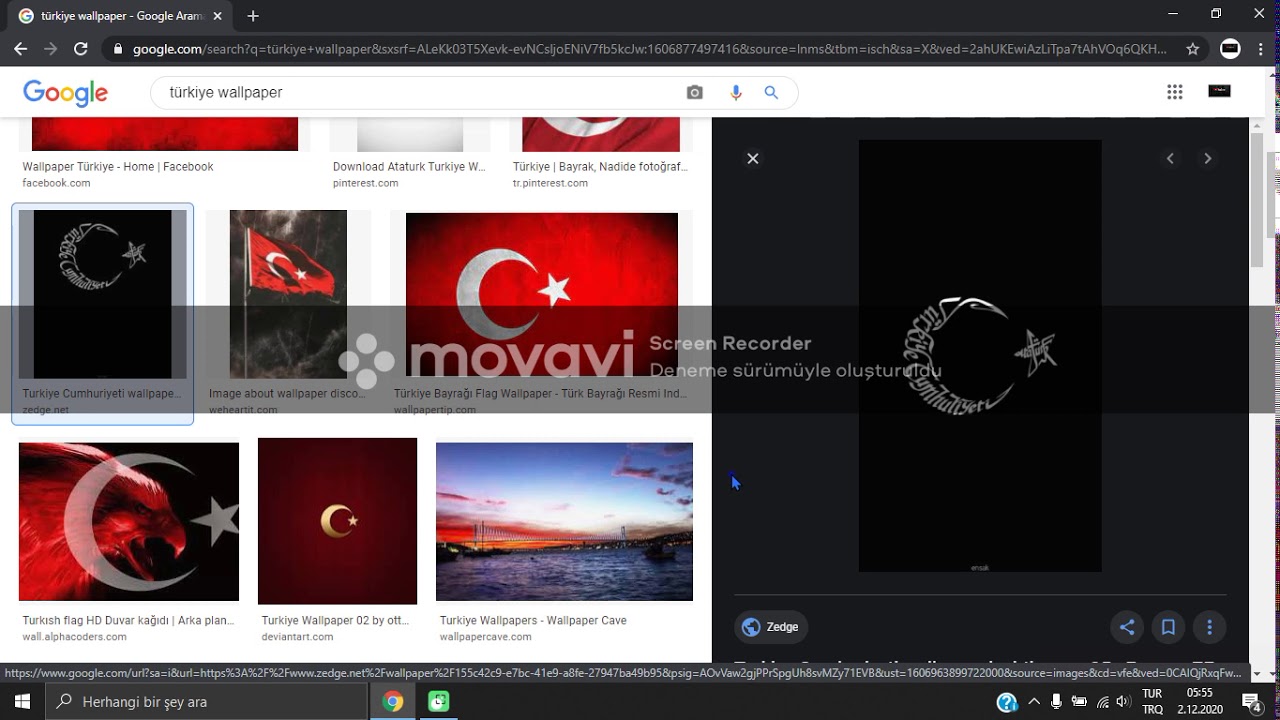This screenshot has width=1280, height=720.
Task: Open volume speaker tray icon
Action: [1123, 702]
